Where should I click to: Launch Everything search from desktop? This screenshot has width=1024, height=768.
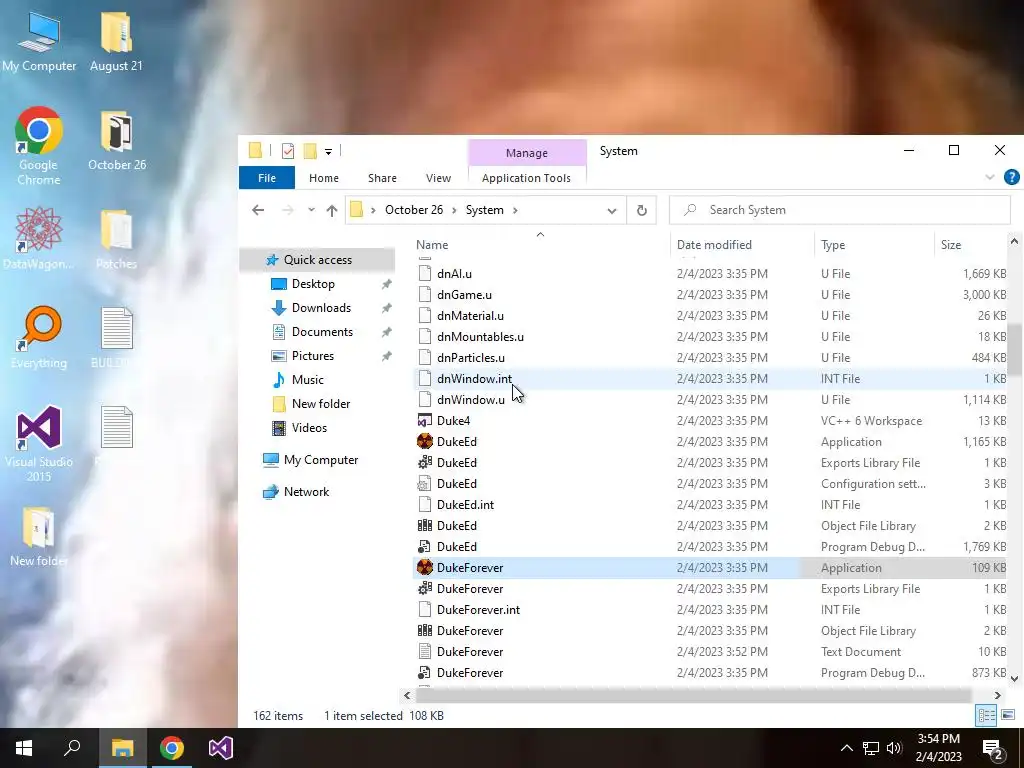(x=39, y=337)
